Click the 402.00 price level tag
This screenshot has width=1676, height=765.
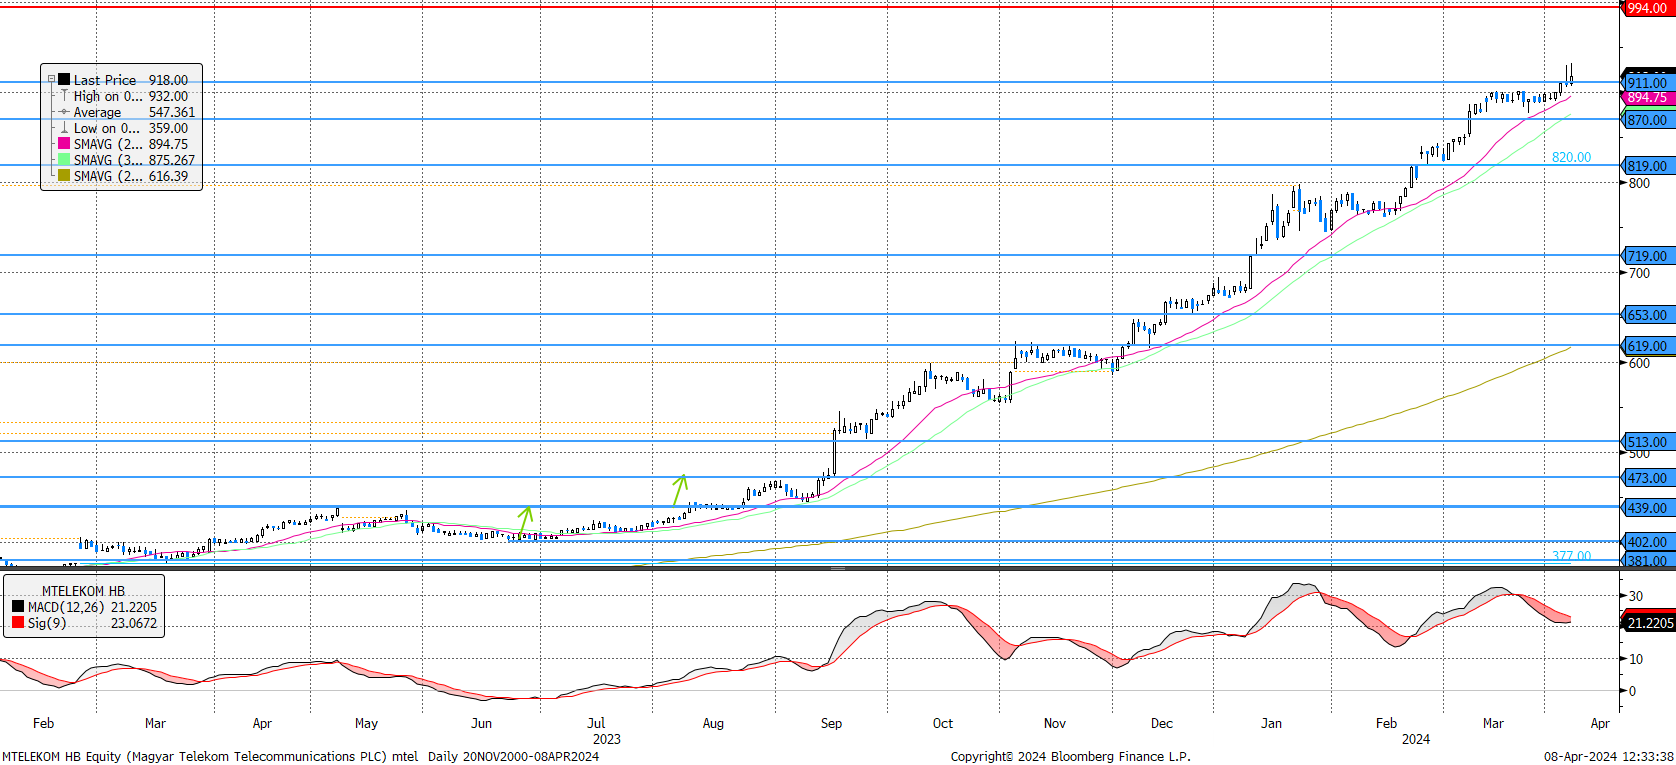(x=1647, y=542)
